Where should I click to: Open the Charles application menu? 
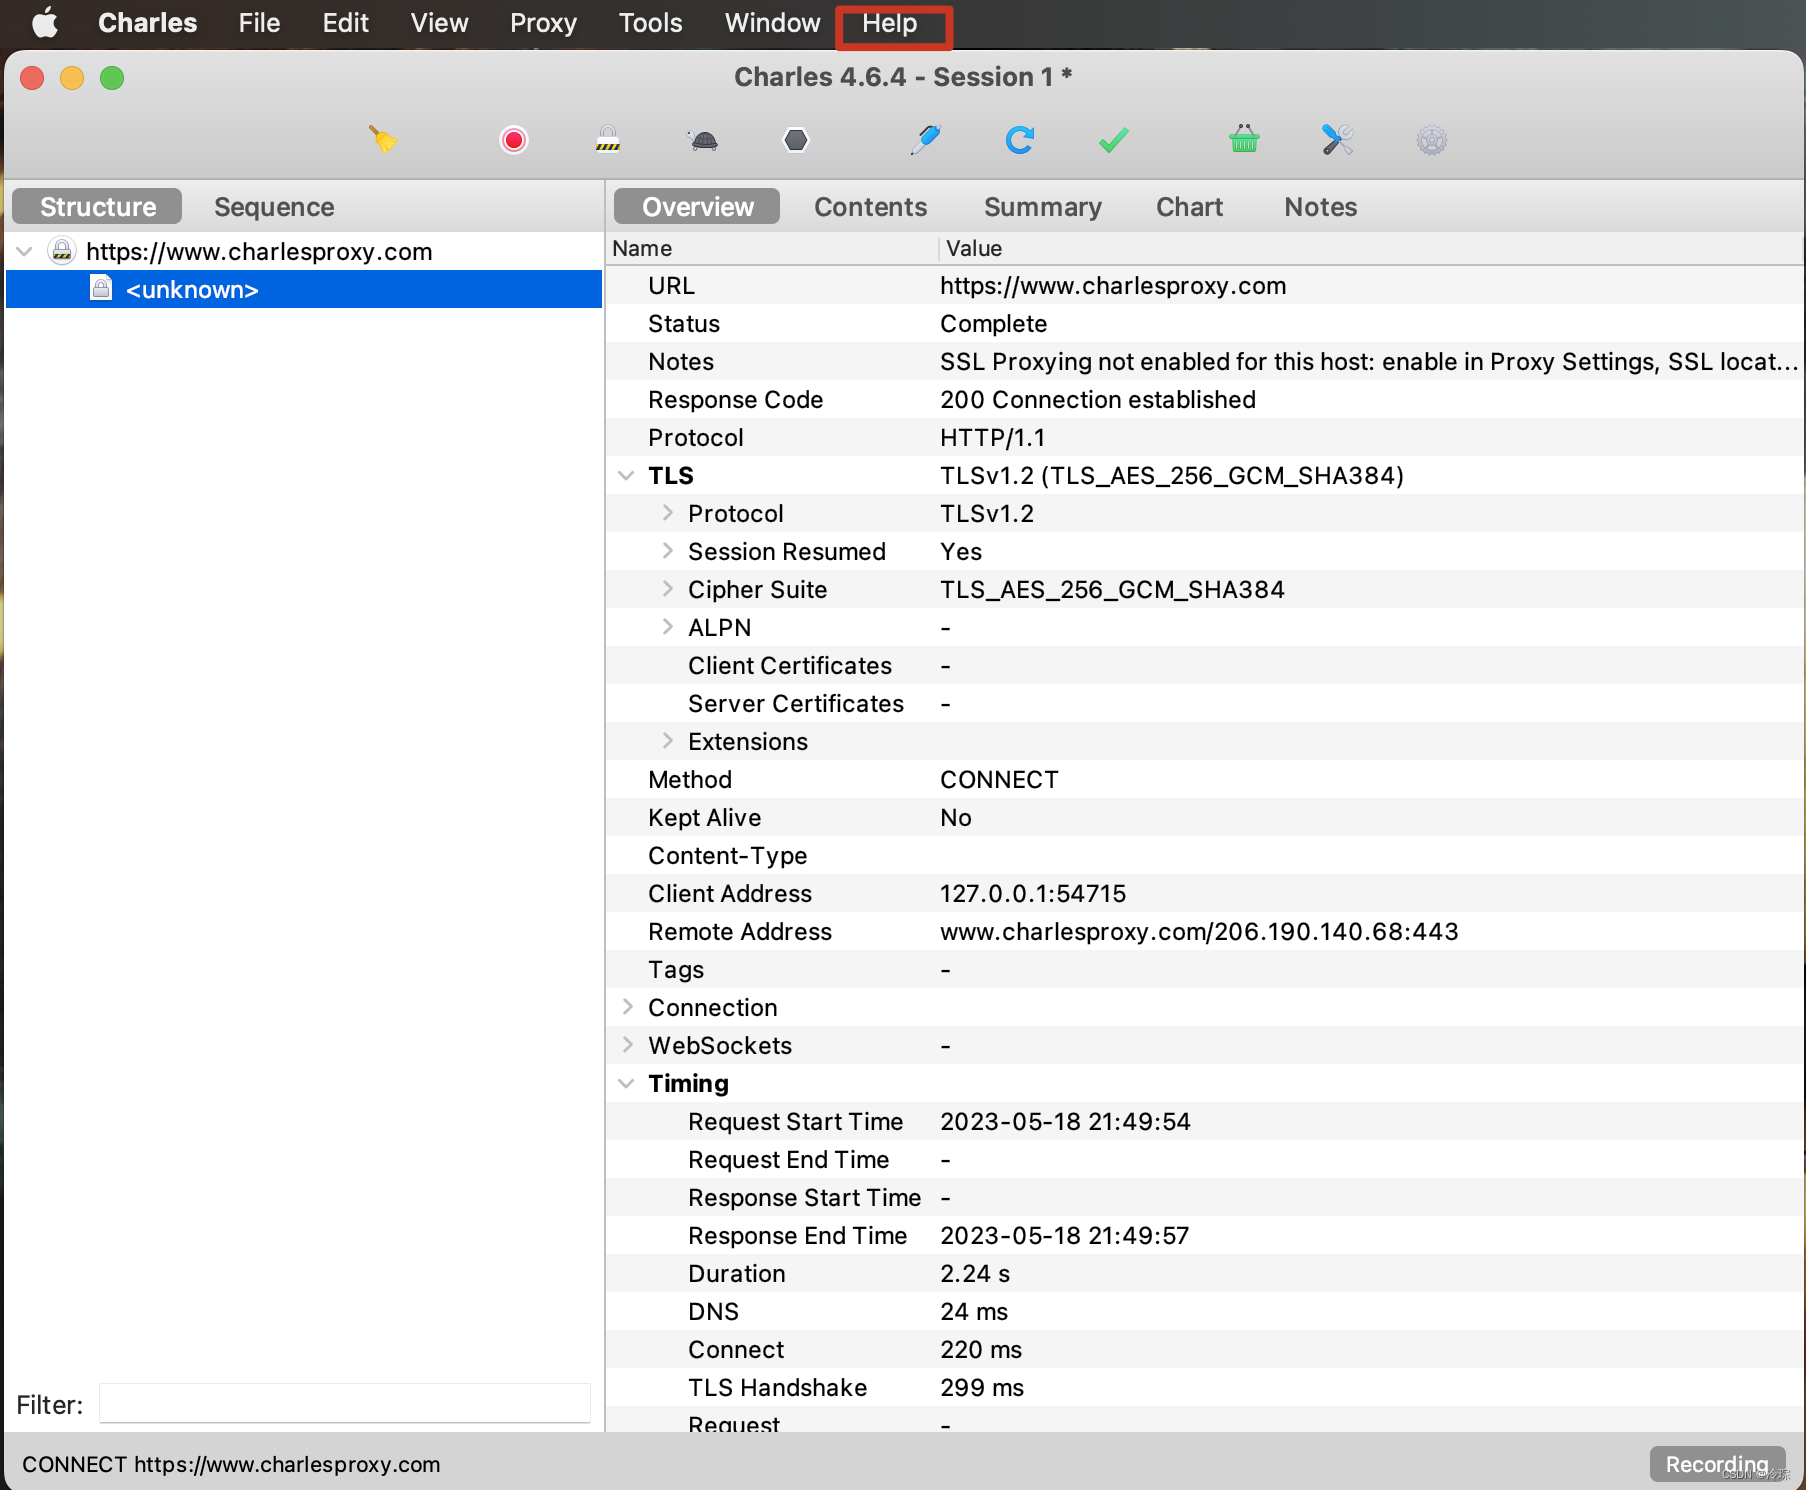point(148,23)
